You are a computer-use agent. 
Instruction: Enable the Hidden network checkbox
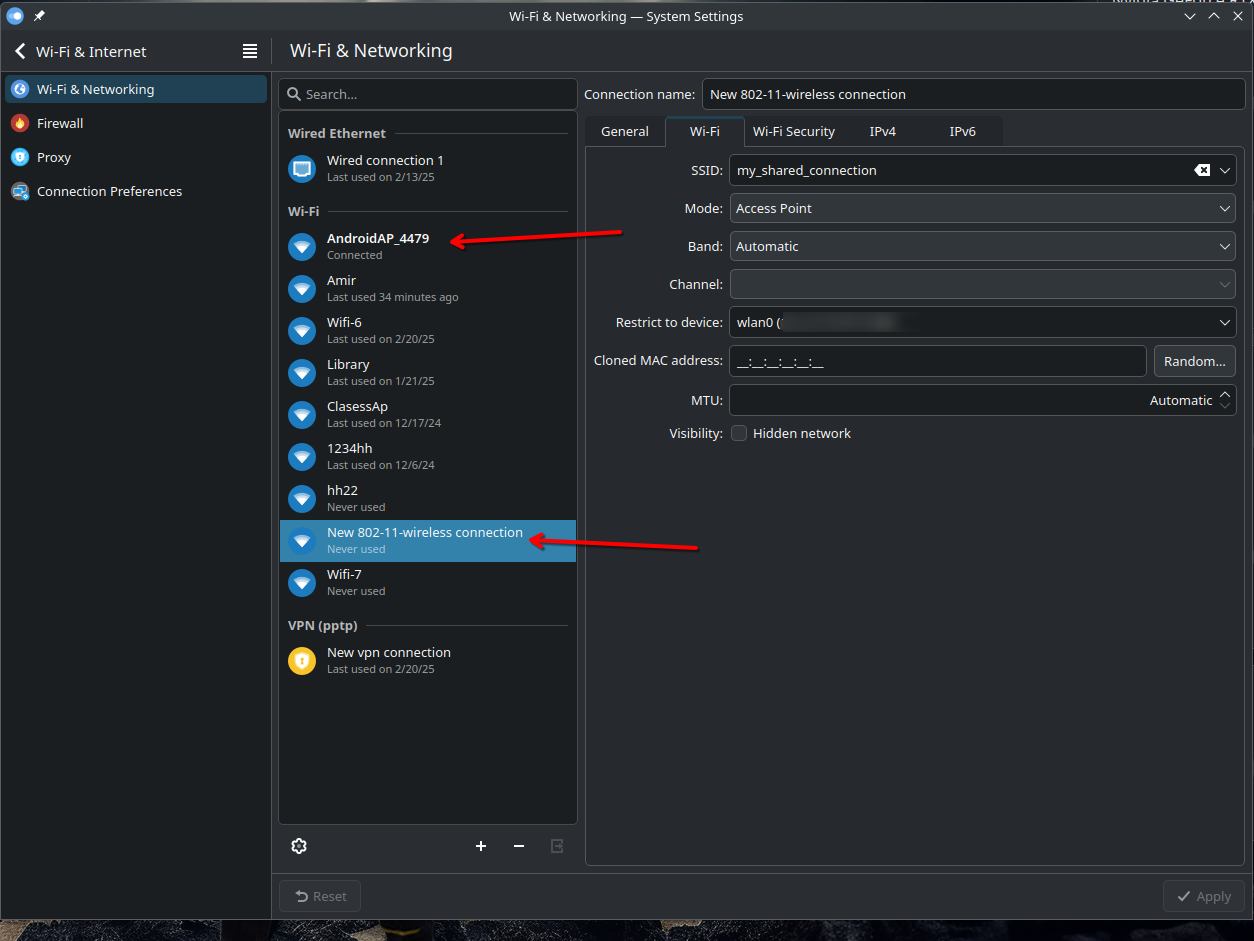tap(739, 433)
